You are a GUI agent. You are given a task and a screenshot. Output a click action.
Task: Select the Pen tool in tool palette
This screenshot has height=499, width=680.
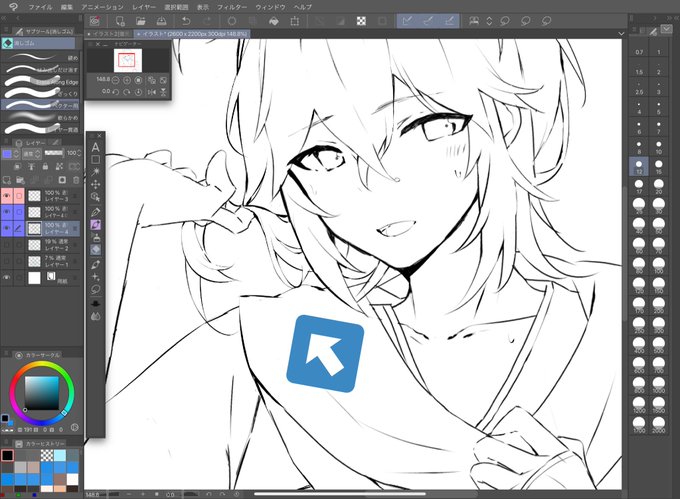tap(95, 212)
